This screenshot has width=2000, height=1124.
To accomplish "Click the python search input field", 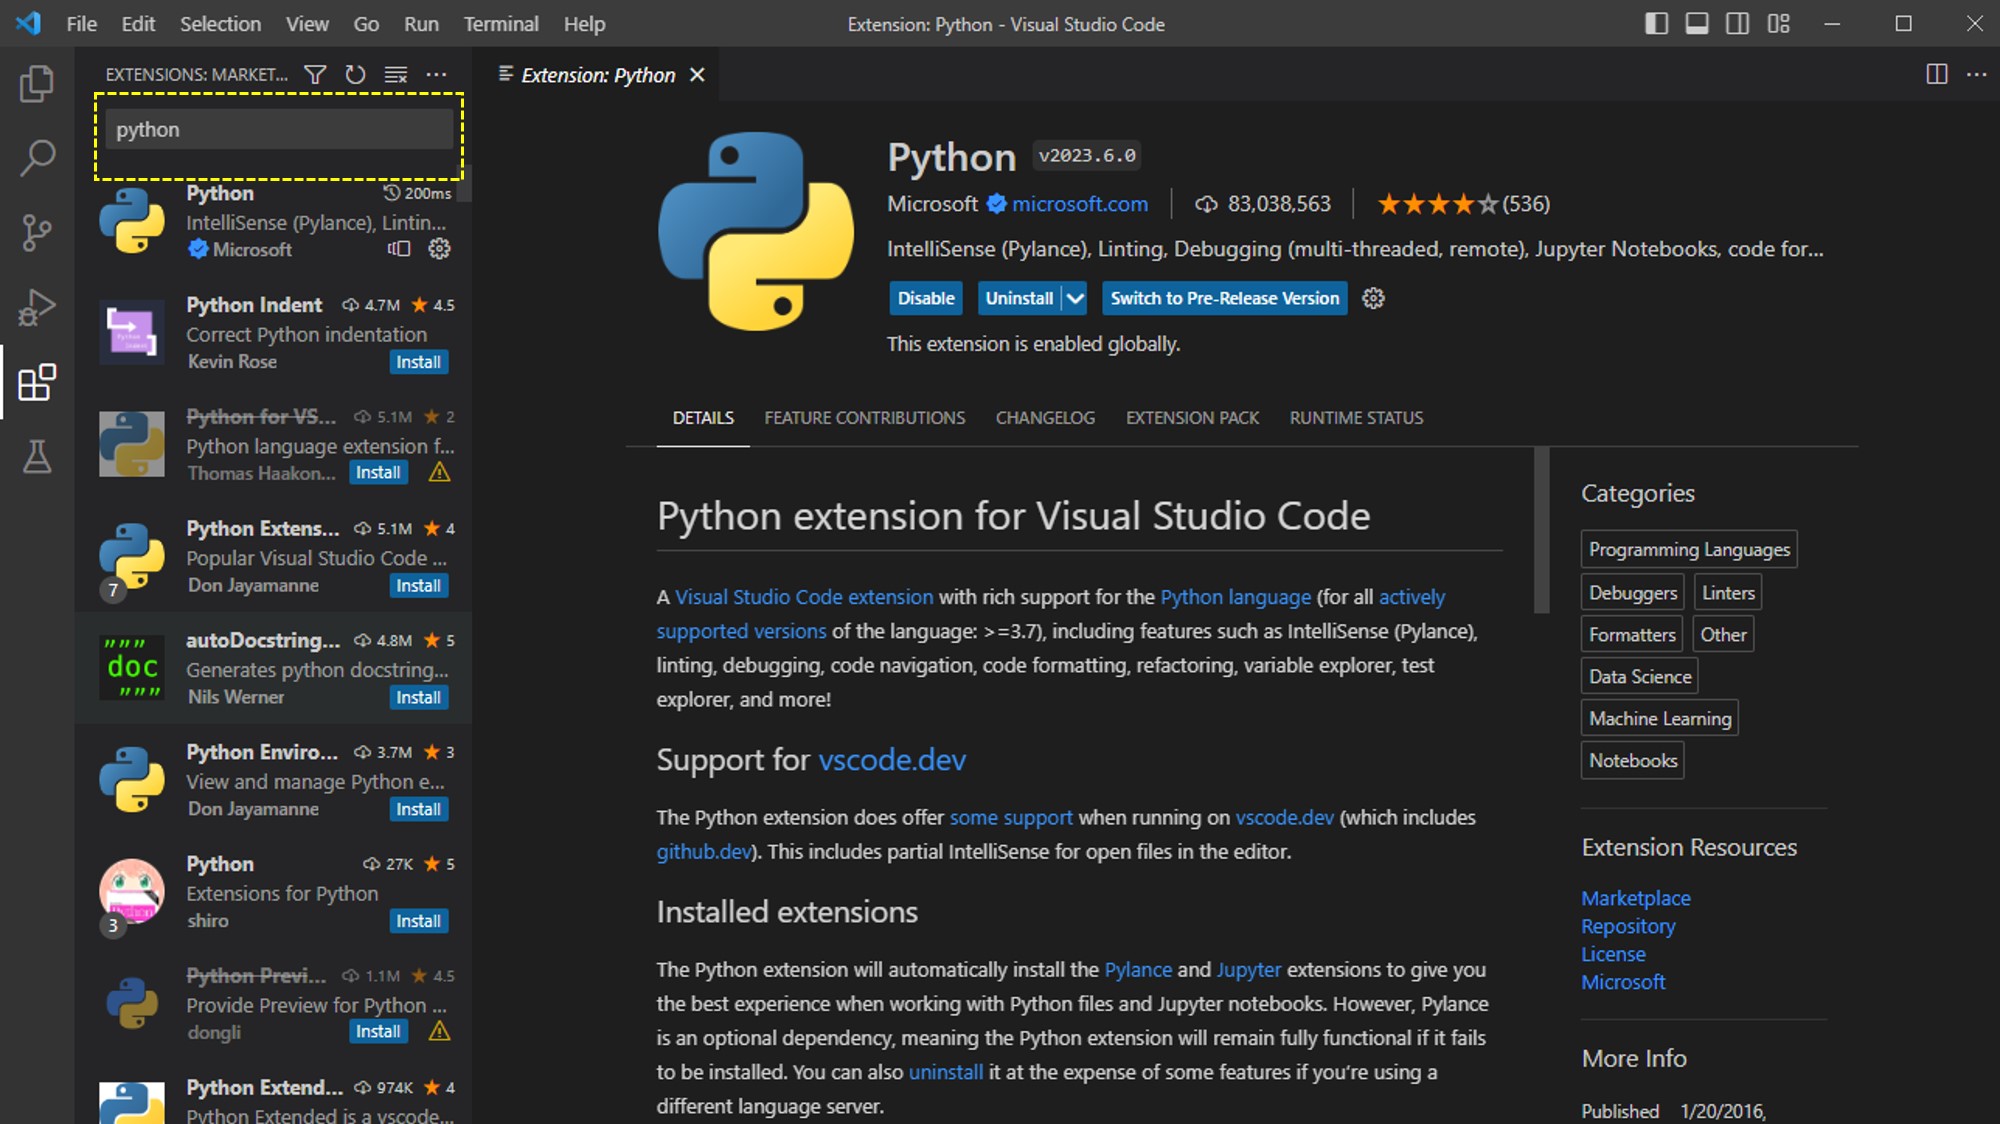I will [x=278, y=128].
